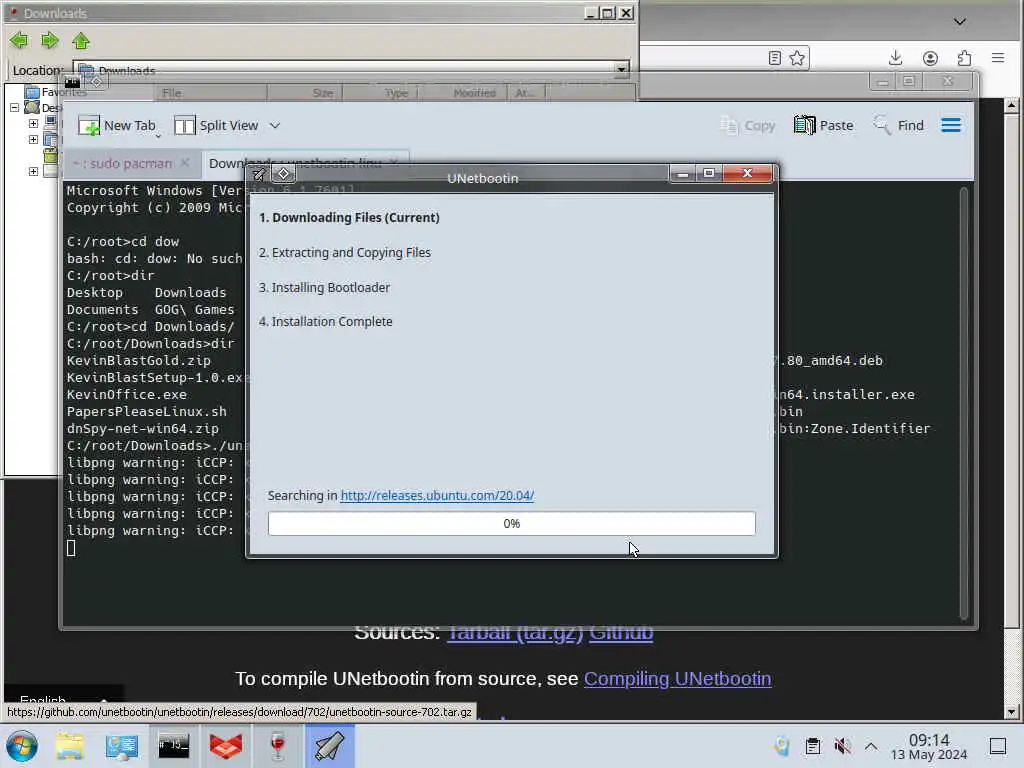Open the browser account icon

click(930, 58)
